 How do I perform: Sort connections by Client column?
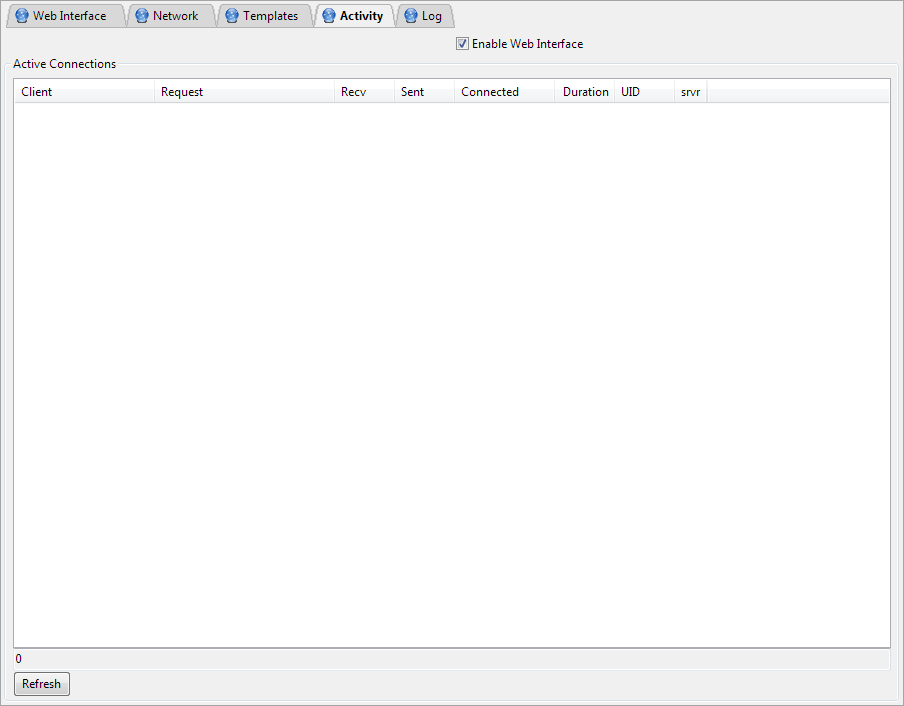coord(84,92)
